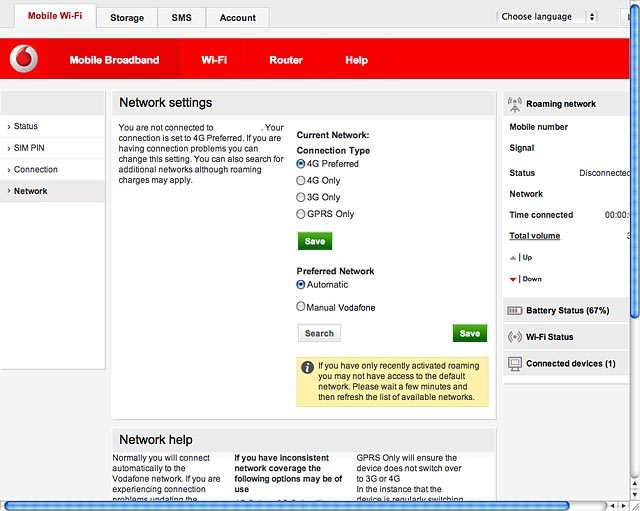Click the Battery Status battery icon
The width and height of the screenshot is (640, 511).
tap(514, 311)
